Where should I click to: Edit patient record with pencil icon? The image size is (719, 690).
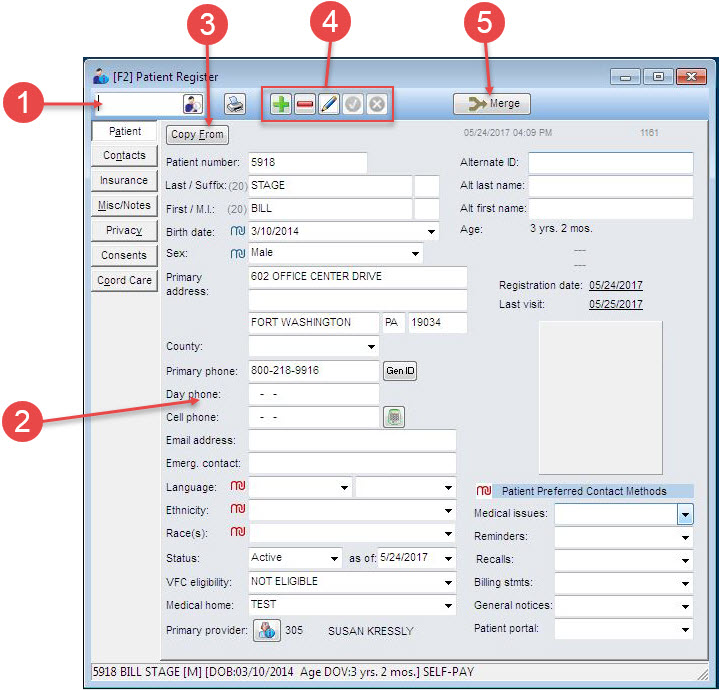coord(329,104)
